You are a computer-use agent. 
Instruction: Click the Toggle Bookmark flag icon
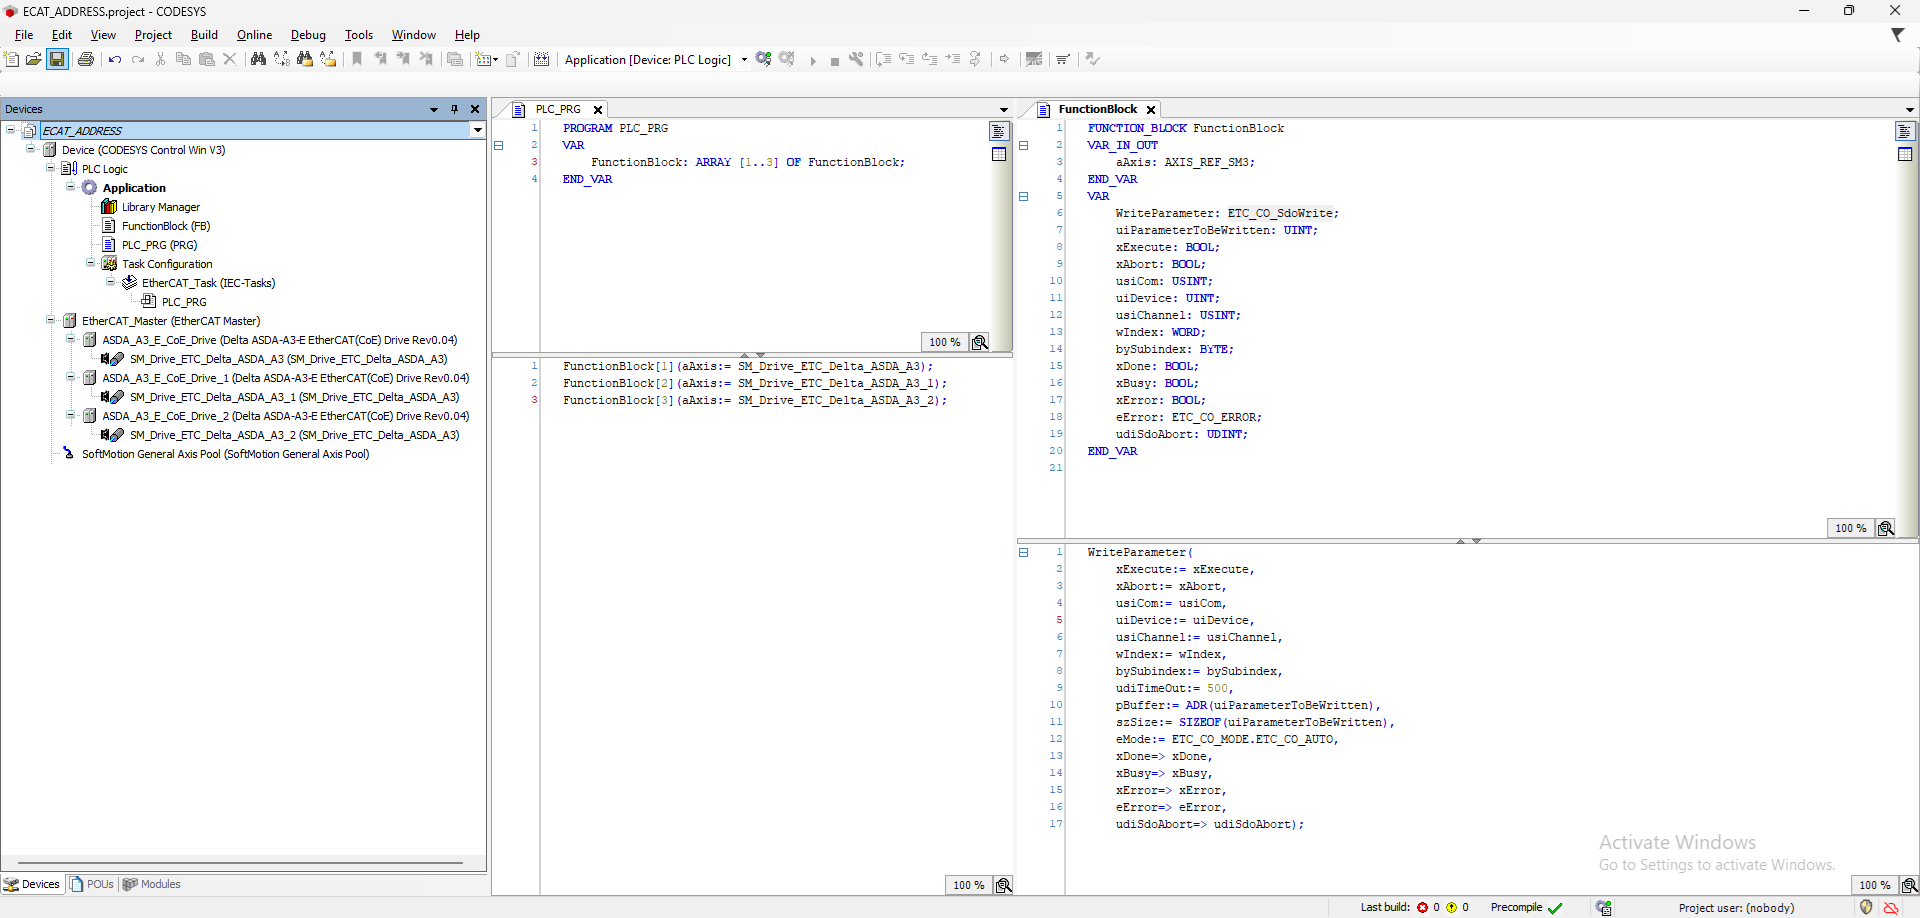click(x=357, y=60)
